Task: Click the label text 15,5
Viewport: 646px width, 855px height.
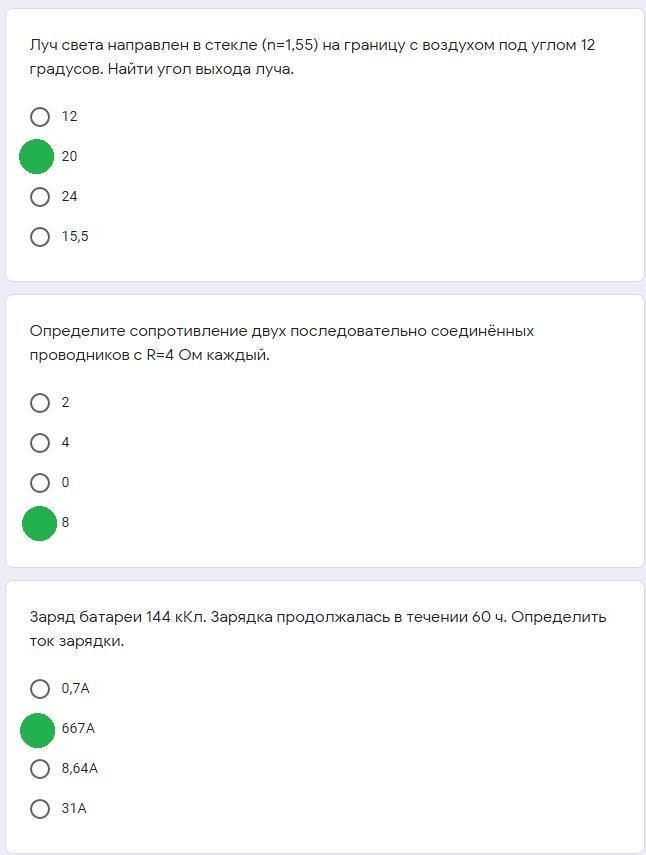Action: [75, 237]
